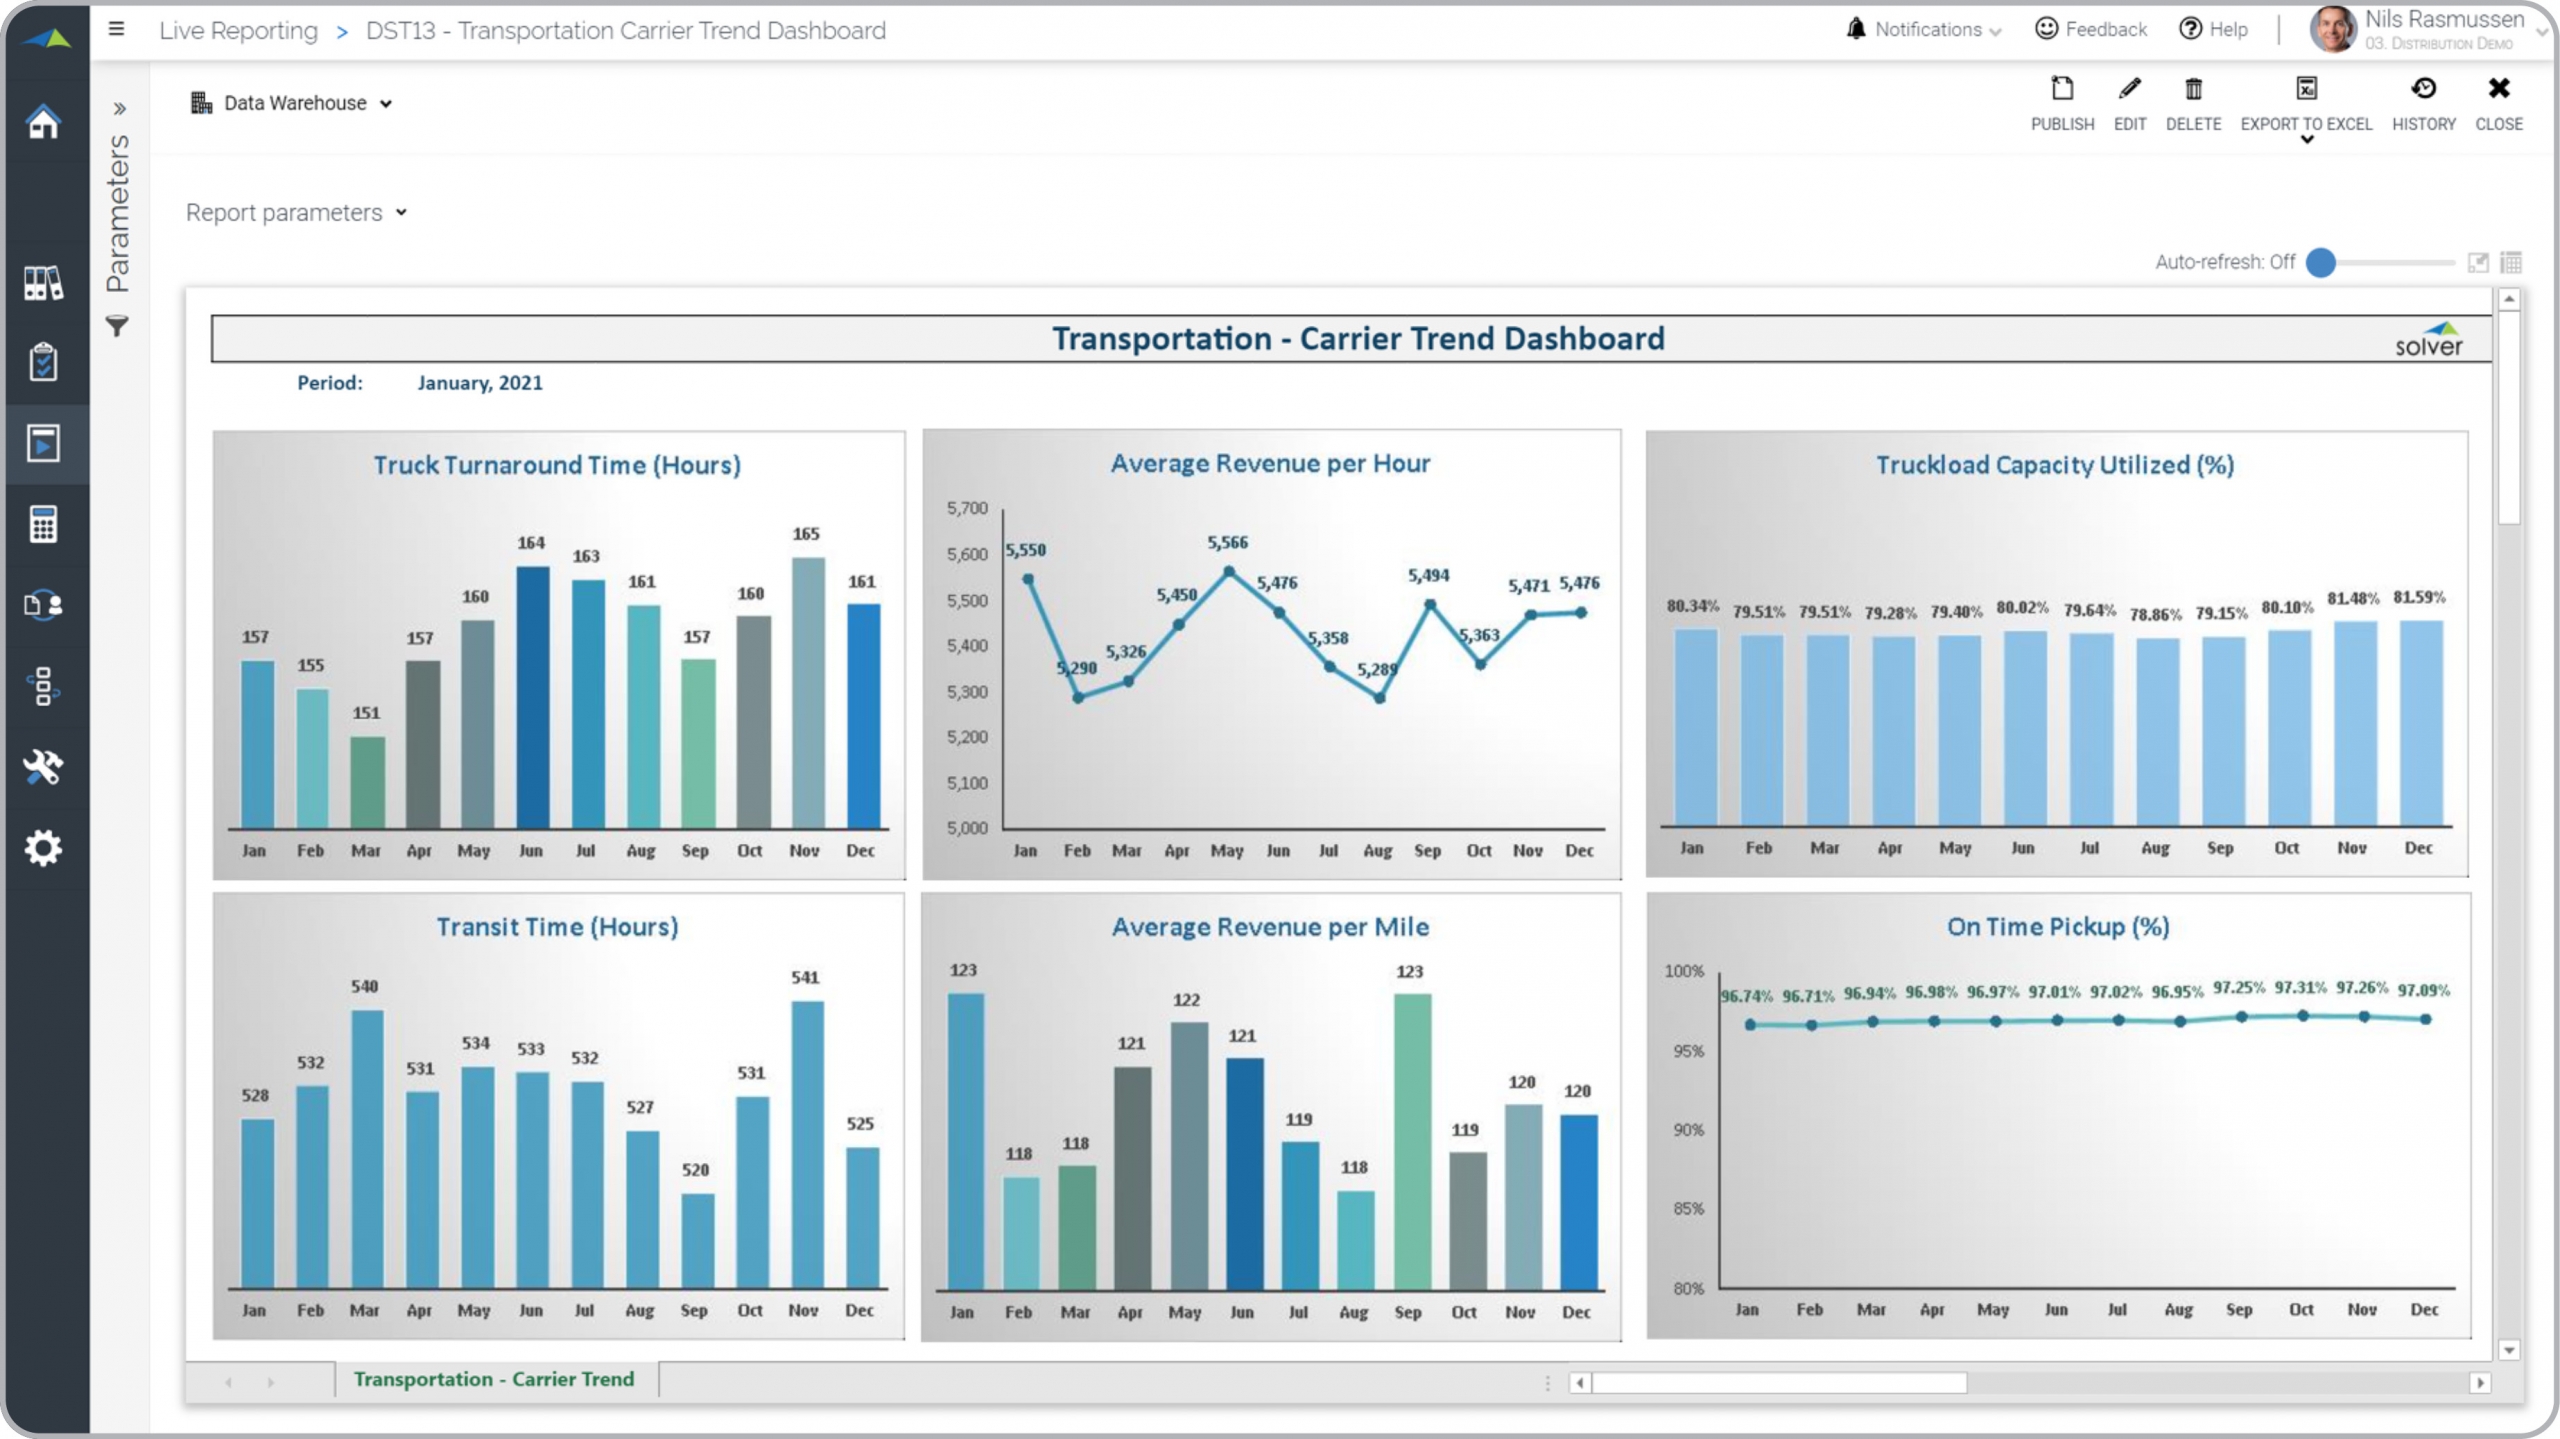The width and height of the screenshot is (2560, 1439).
Task: Open the clipboard checklist sidebar icon
Action: 43,362
